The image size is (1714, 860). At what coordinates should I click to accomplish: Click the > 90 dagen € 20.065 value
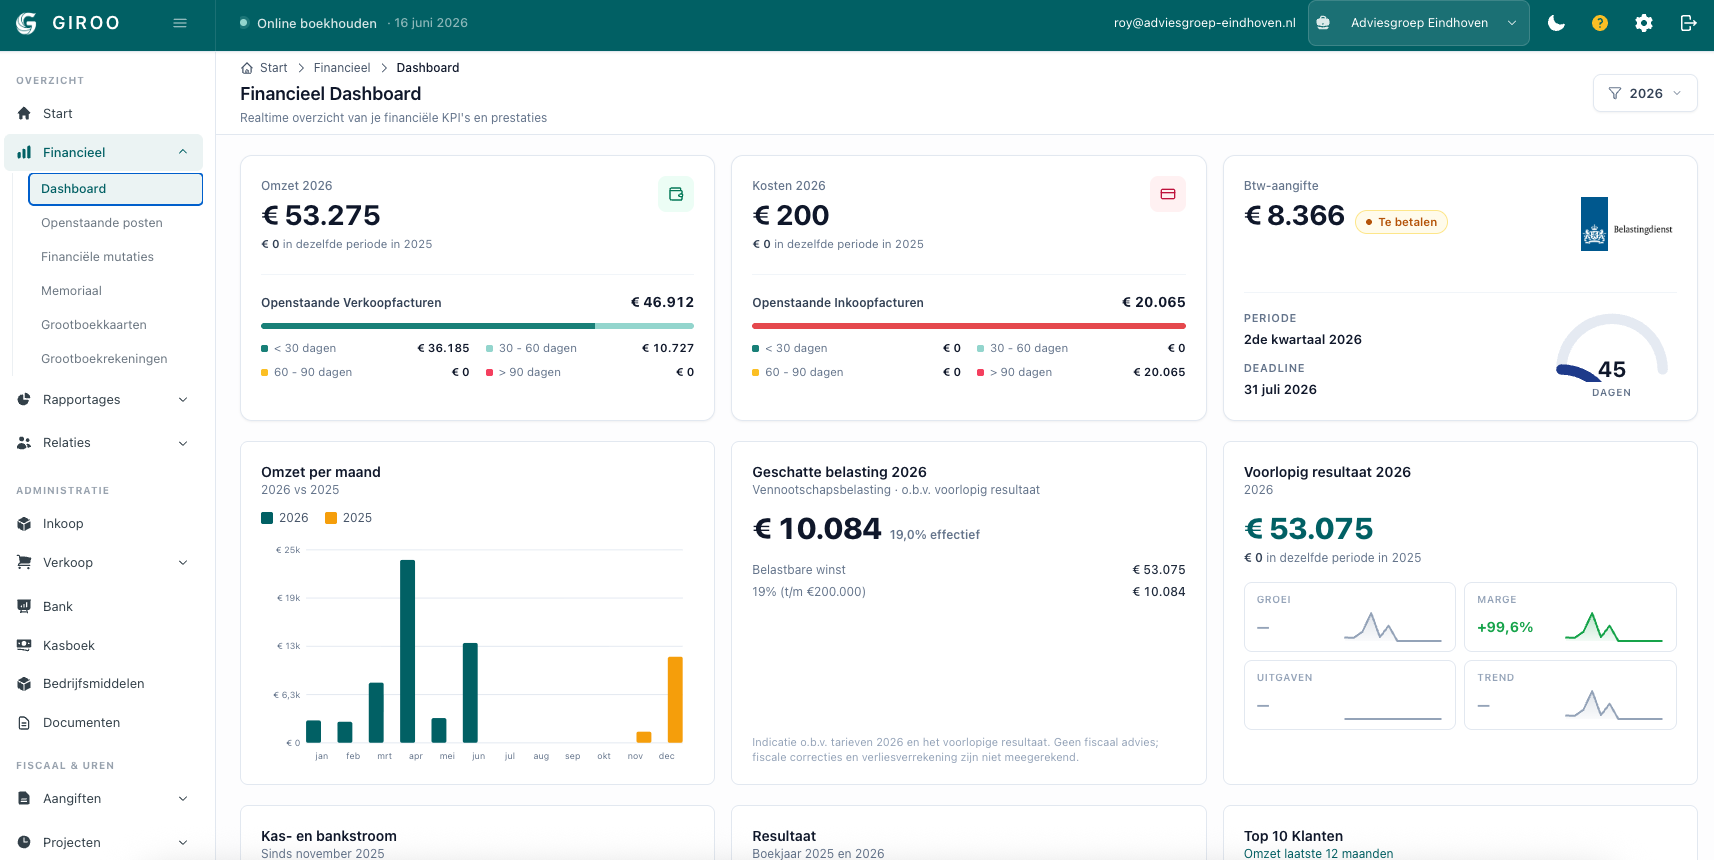point(1159,372)
